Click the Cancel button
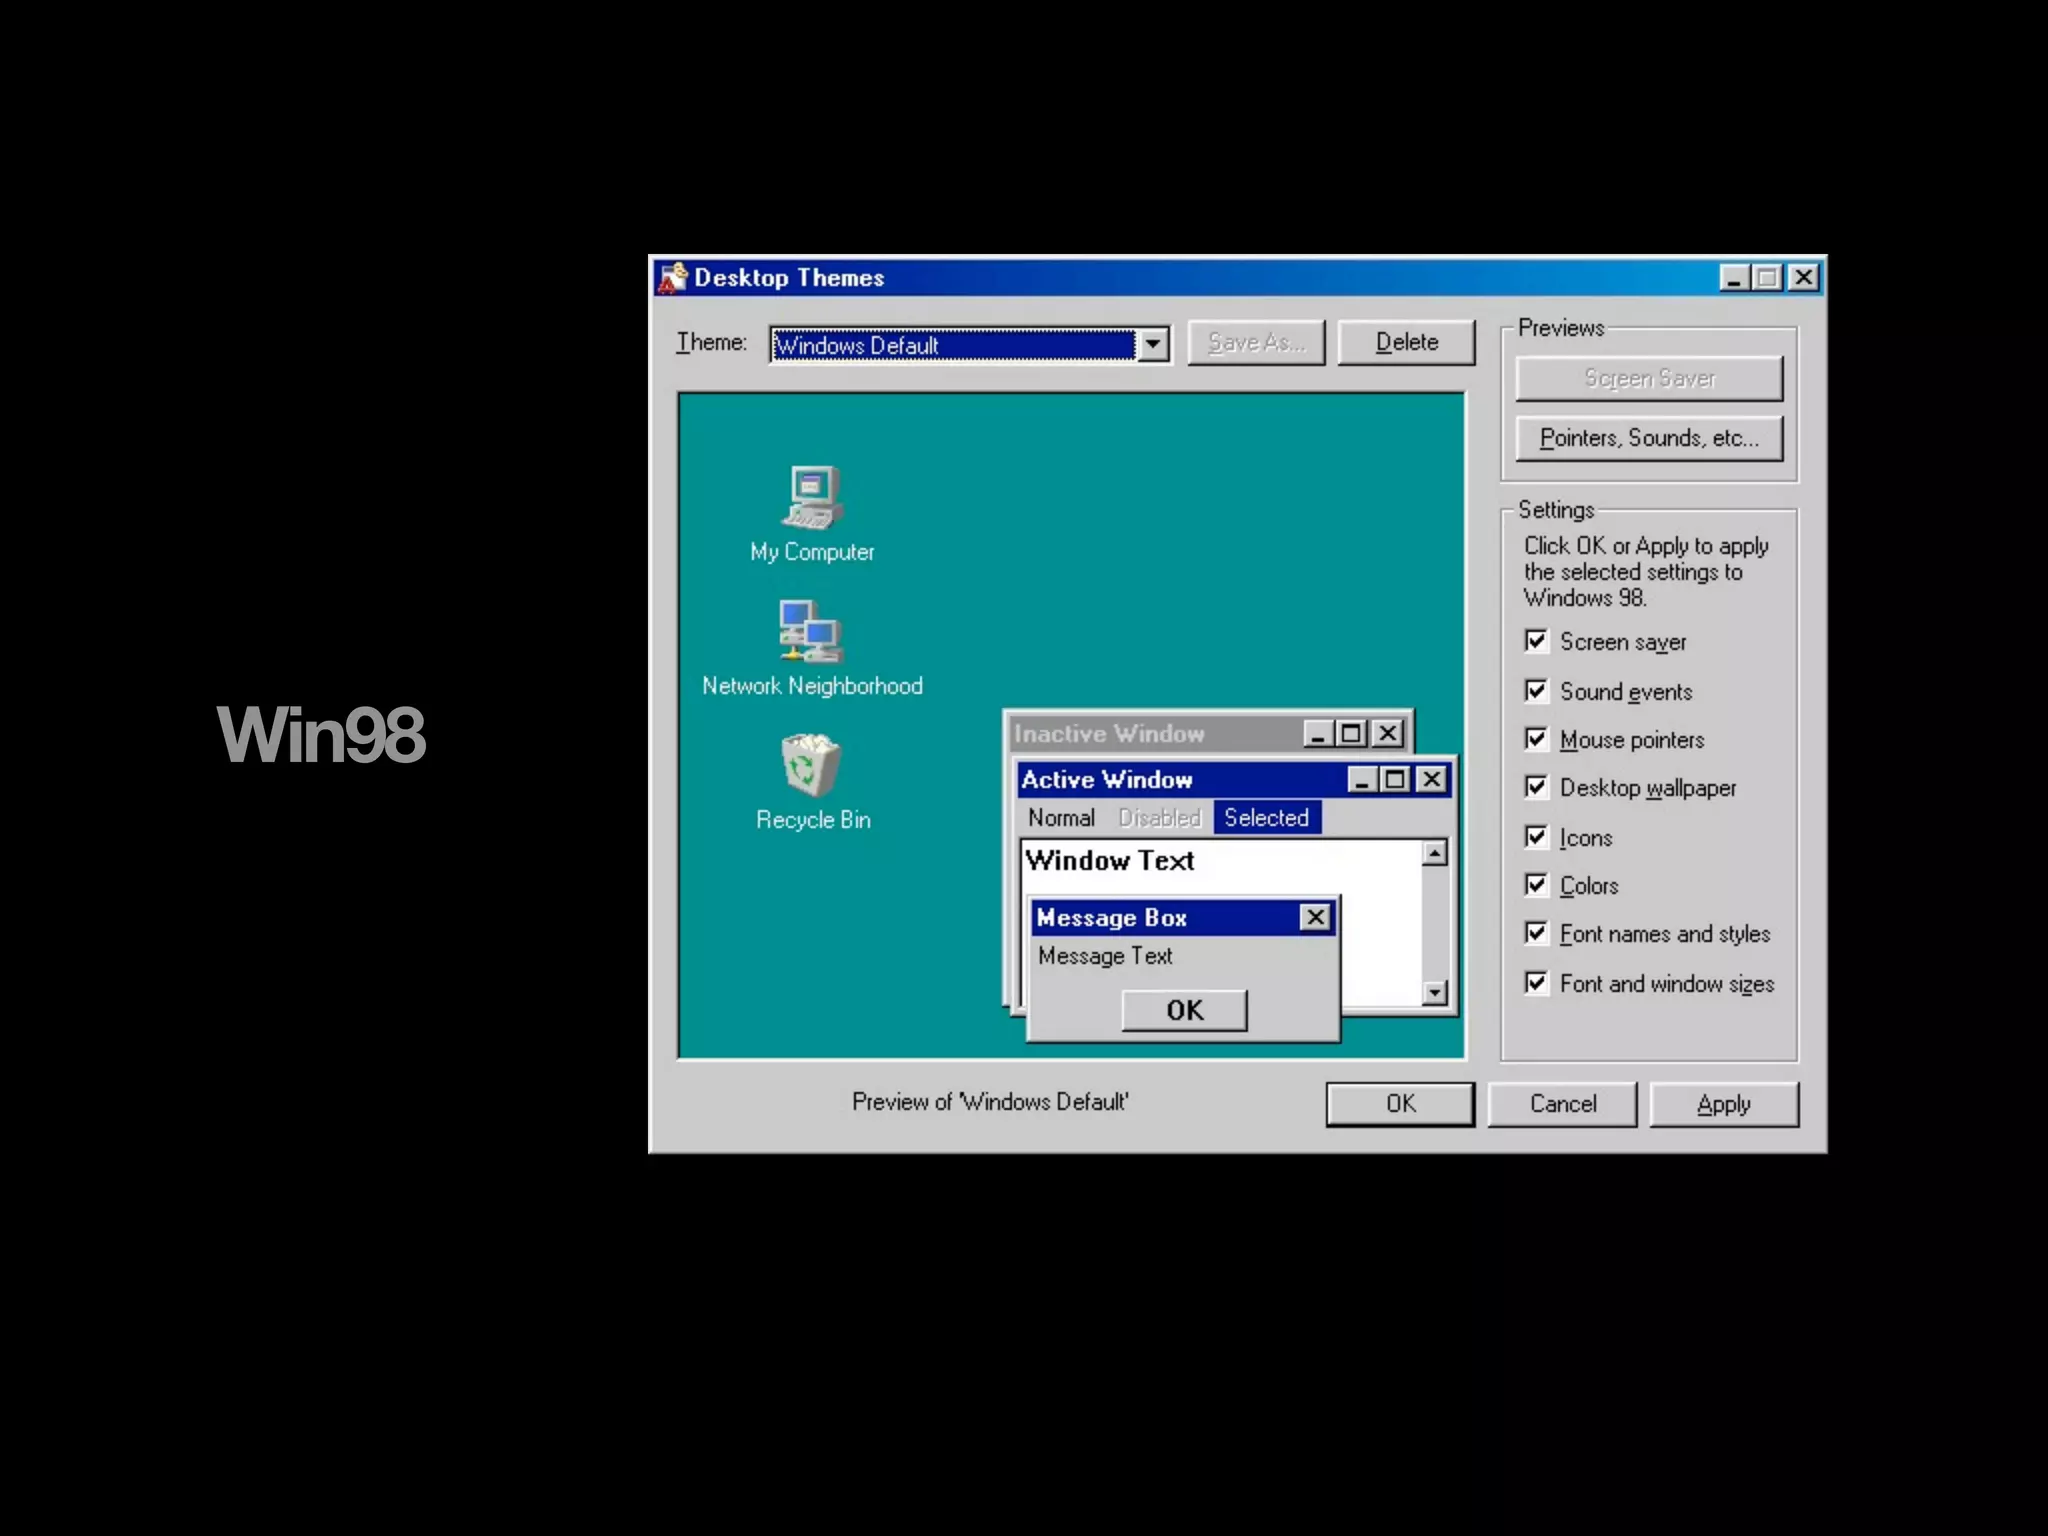The image size is (2048, 1536). [x=1562, y=1104]
